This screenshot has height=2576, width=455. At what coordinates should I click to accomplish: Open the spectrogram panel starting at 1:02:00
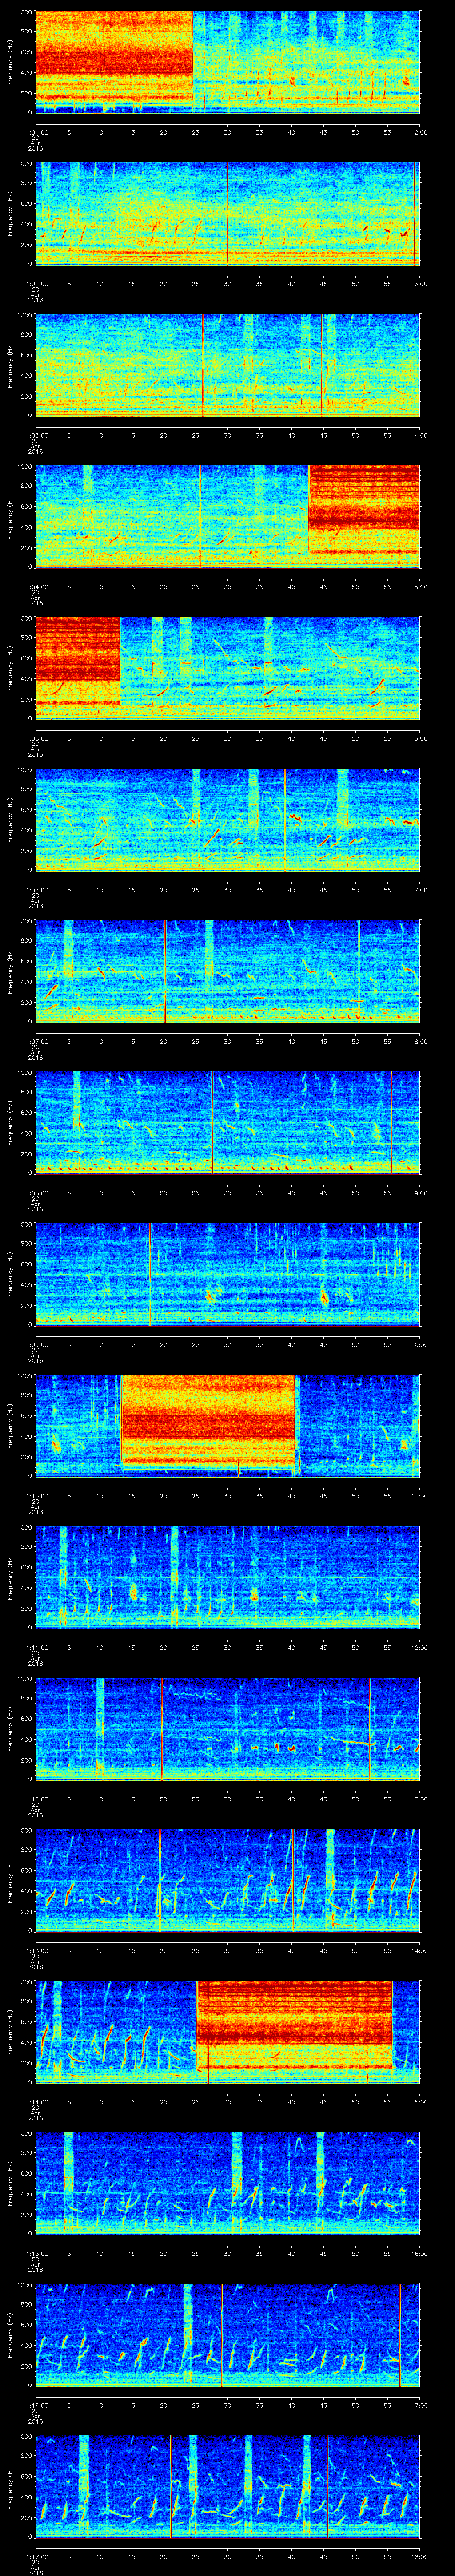point(227,213)
